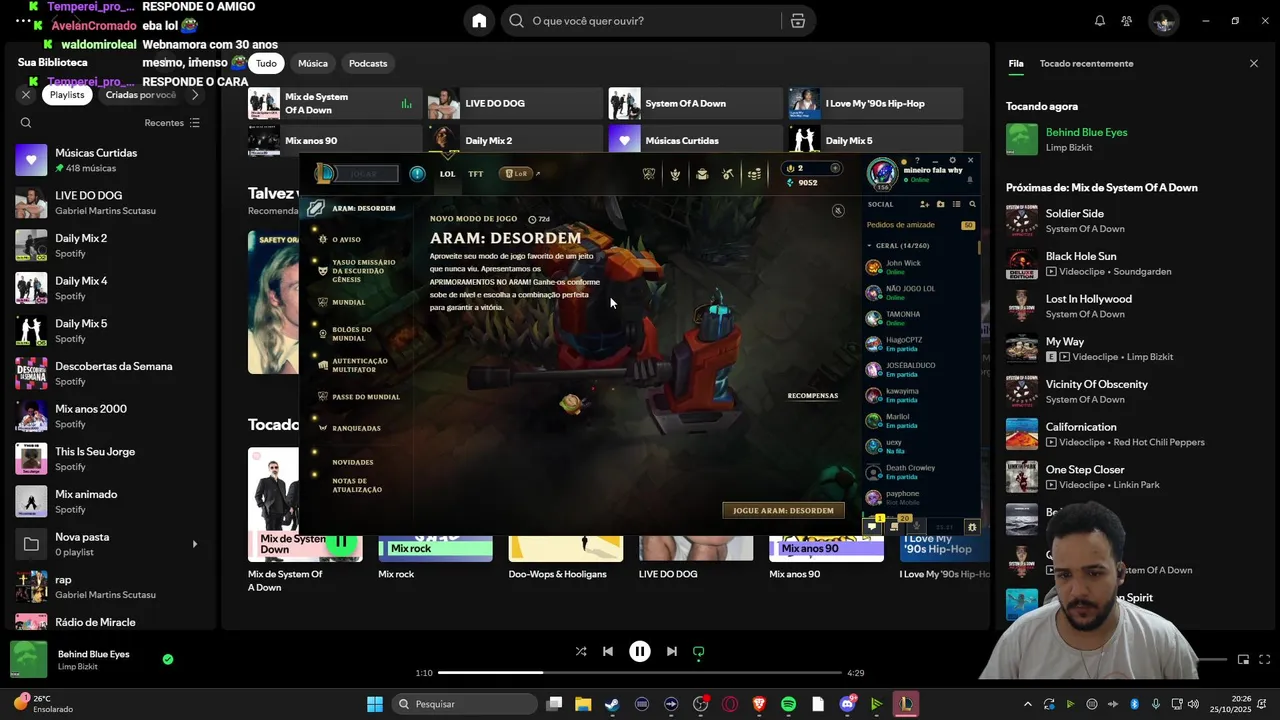The image size is (1280, 720).
Task: Select Criadas por você filter chip
Action: (x=140, y=95)
